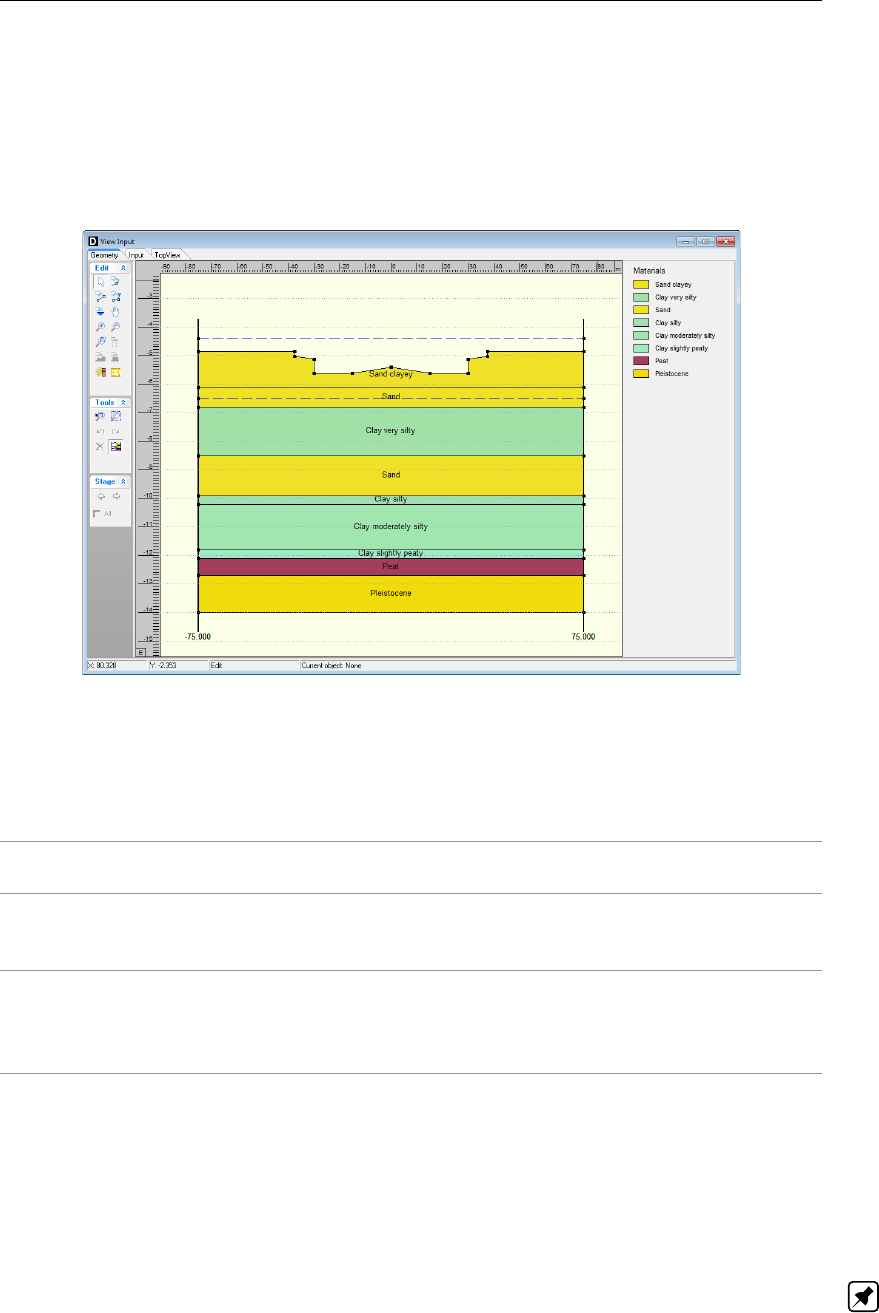Switch to the Geometry tab
The height and width of the screenshot is (1313, 879).
point(104,255)
